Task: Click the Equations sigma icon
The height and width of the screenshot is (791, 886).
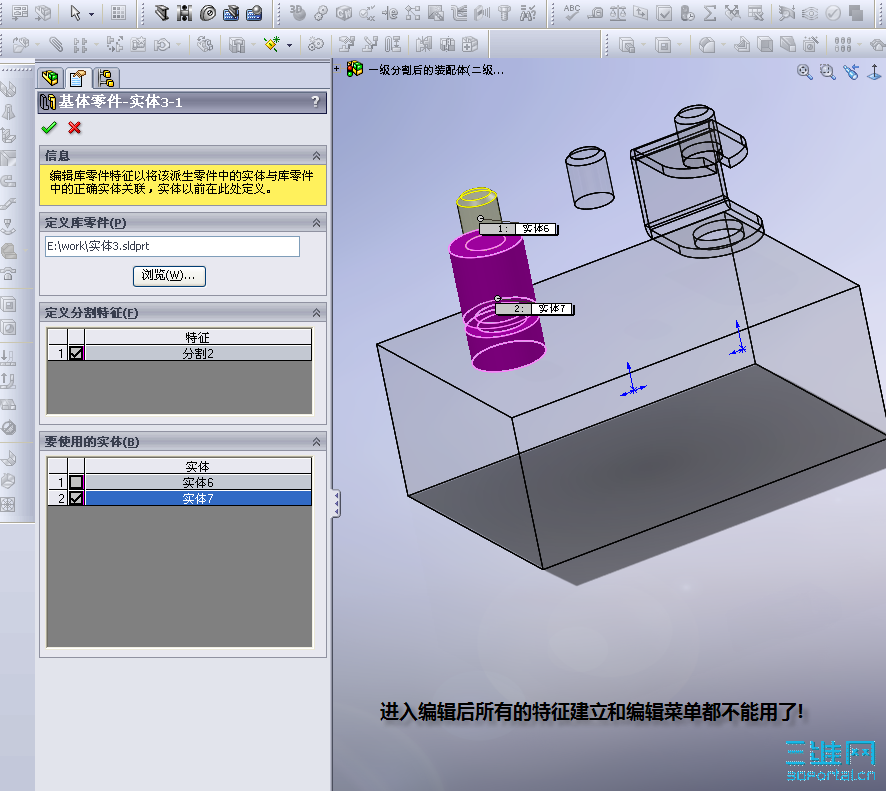Action: coord(710,13)
